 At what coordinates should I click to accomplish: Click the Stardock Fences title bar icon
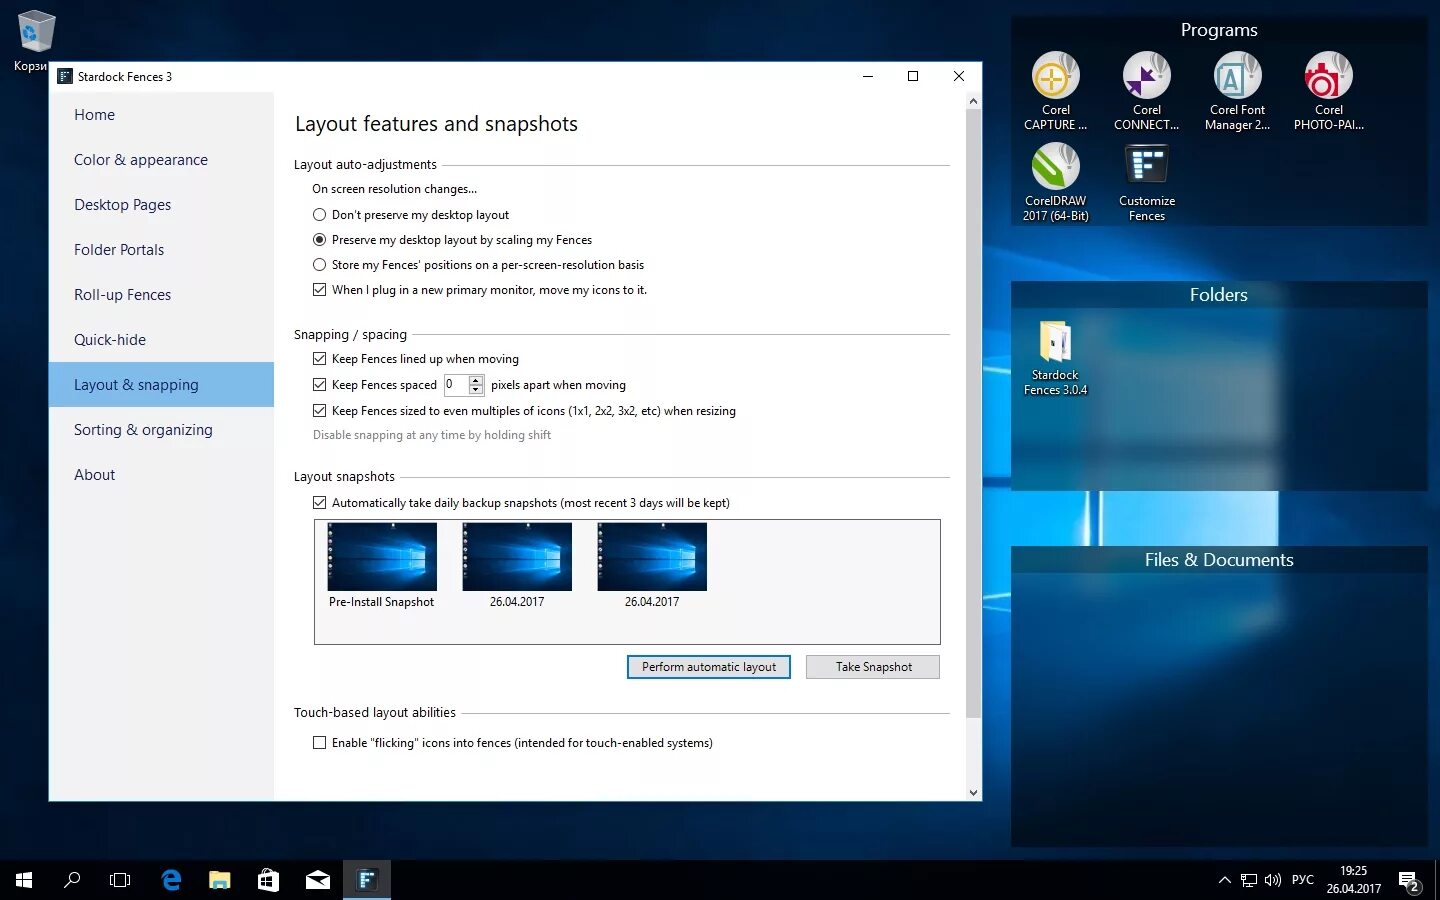(x=65, y=76)
